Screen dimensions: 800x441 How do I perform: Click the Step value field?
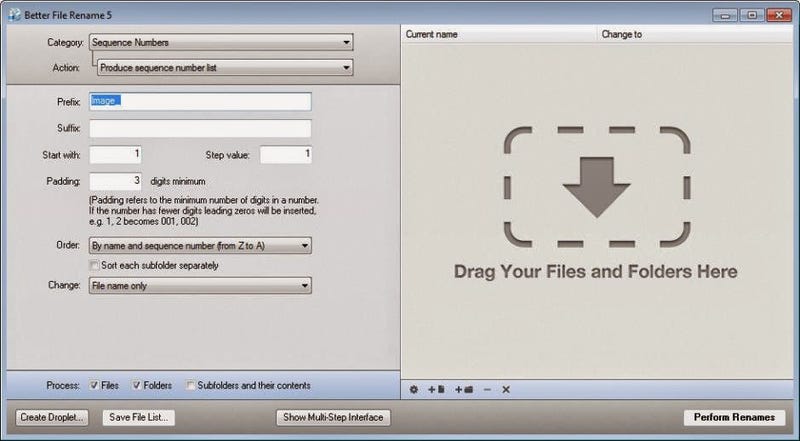(x=286, y=155)
